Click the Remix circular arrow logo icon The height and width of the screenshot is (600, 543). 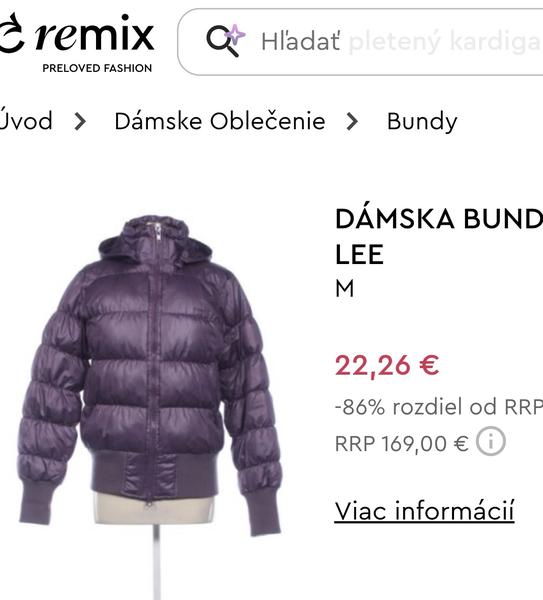(11, 34)
